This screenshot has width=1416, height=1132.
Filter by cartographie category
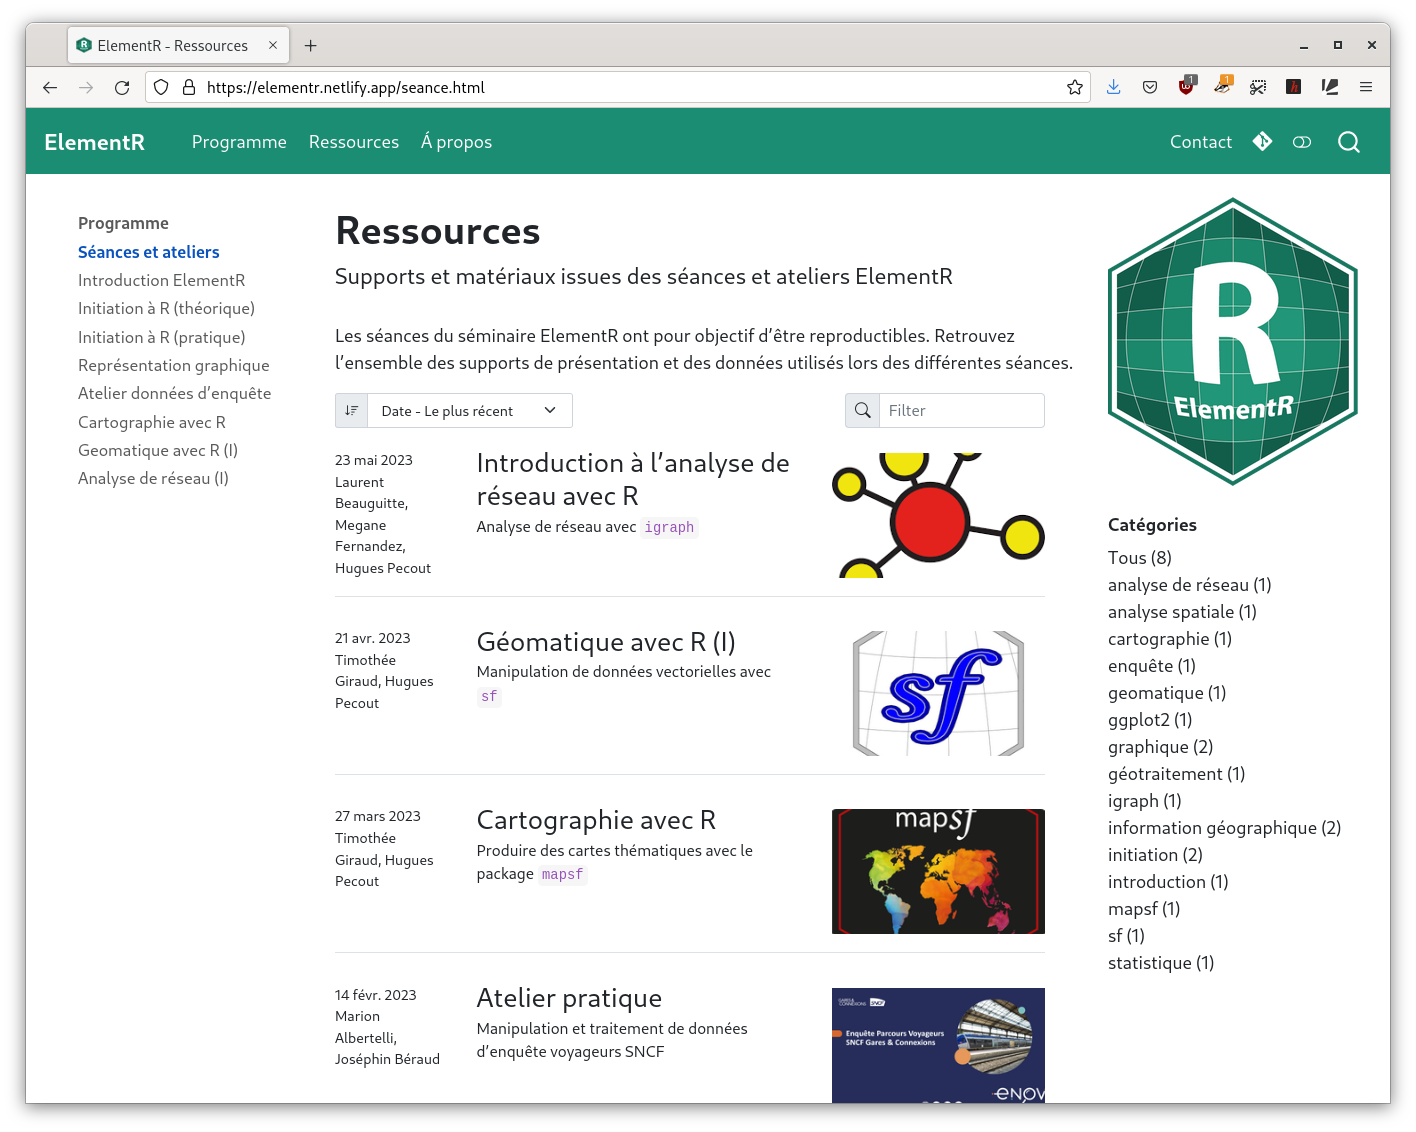click(1169, 639)
